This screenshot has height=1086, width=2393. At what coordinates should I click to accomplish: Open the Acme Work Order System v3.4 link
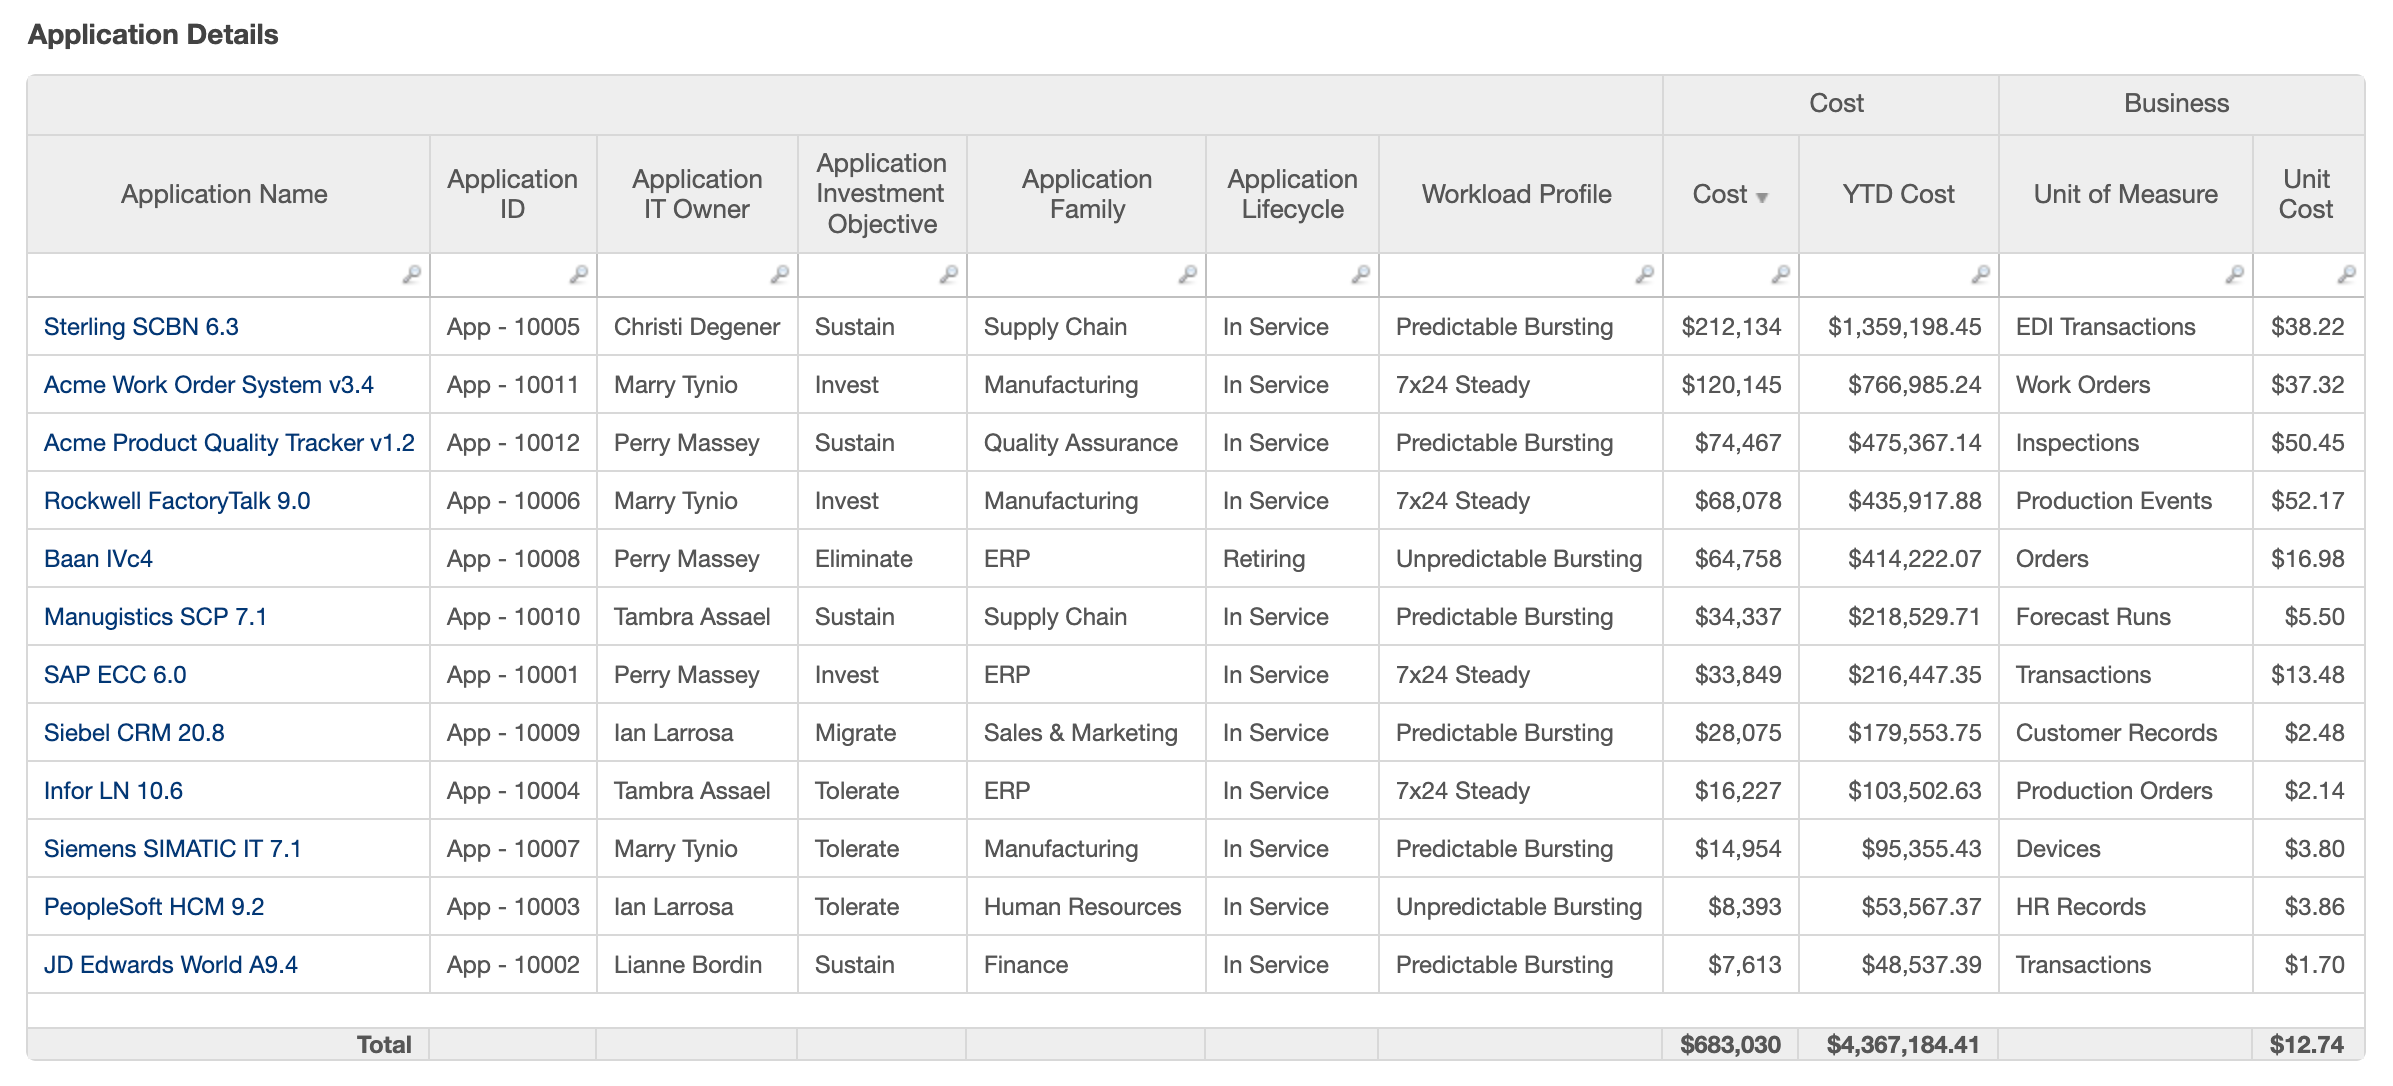click(208, 385)
